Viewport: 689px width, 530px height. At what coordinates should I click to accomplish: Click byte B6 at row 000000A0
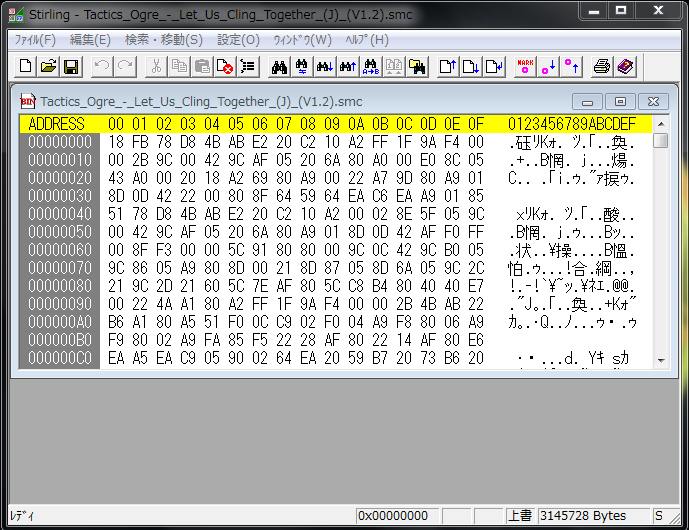(x=116, y=322)
